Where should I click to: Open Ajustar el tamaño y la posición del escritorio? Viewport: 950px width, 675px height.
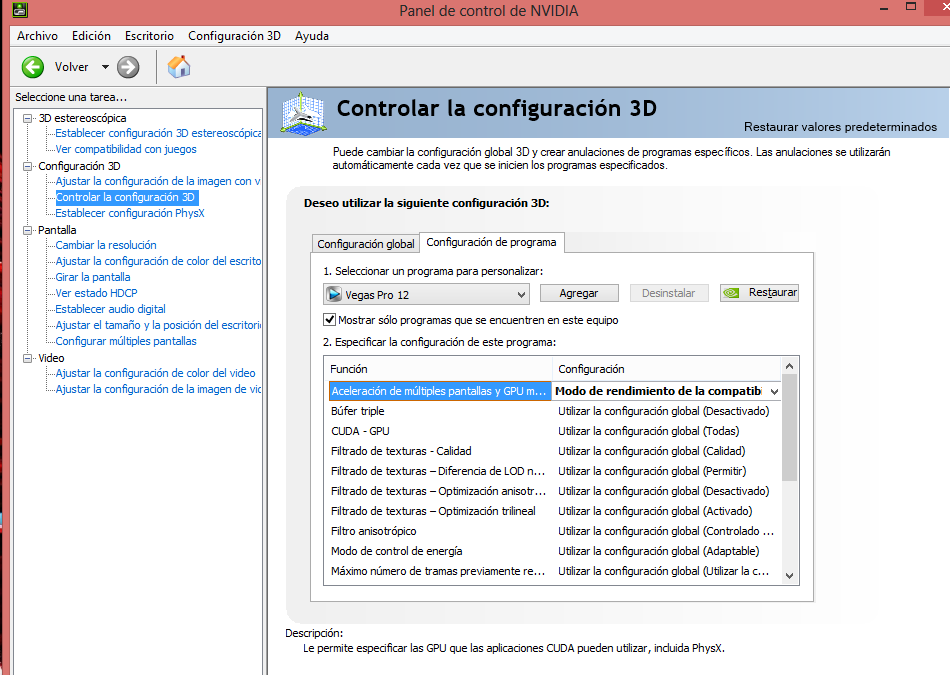click(x=158, y=325)
